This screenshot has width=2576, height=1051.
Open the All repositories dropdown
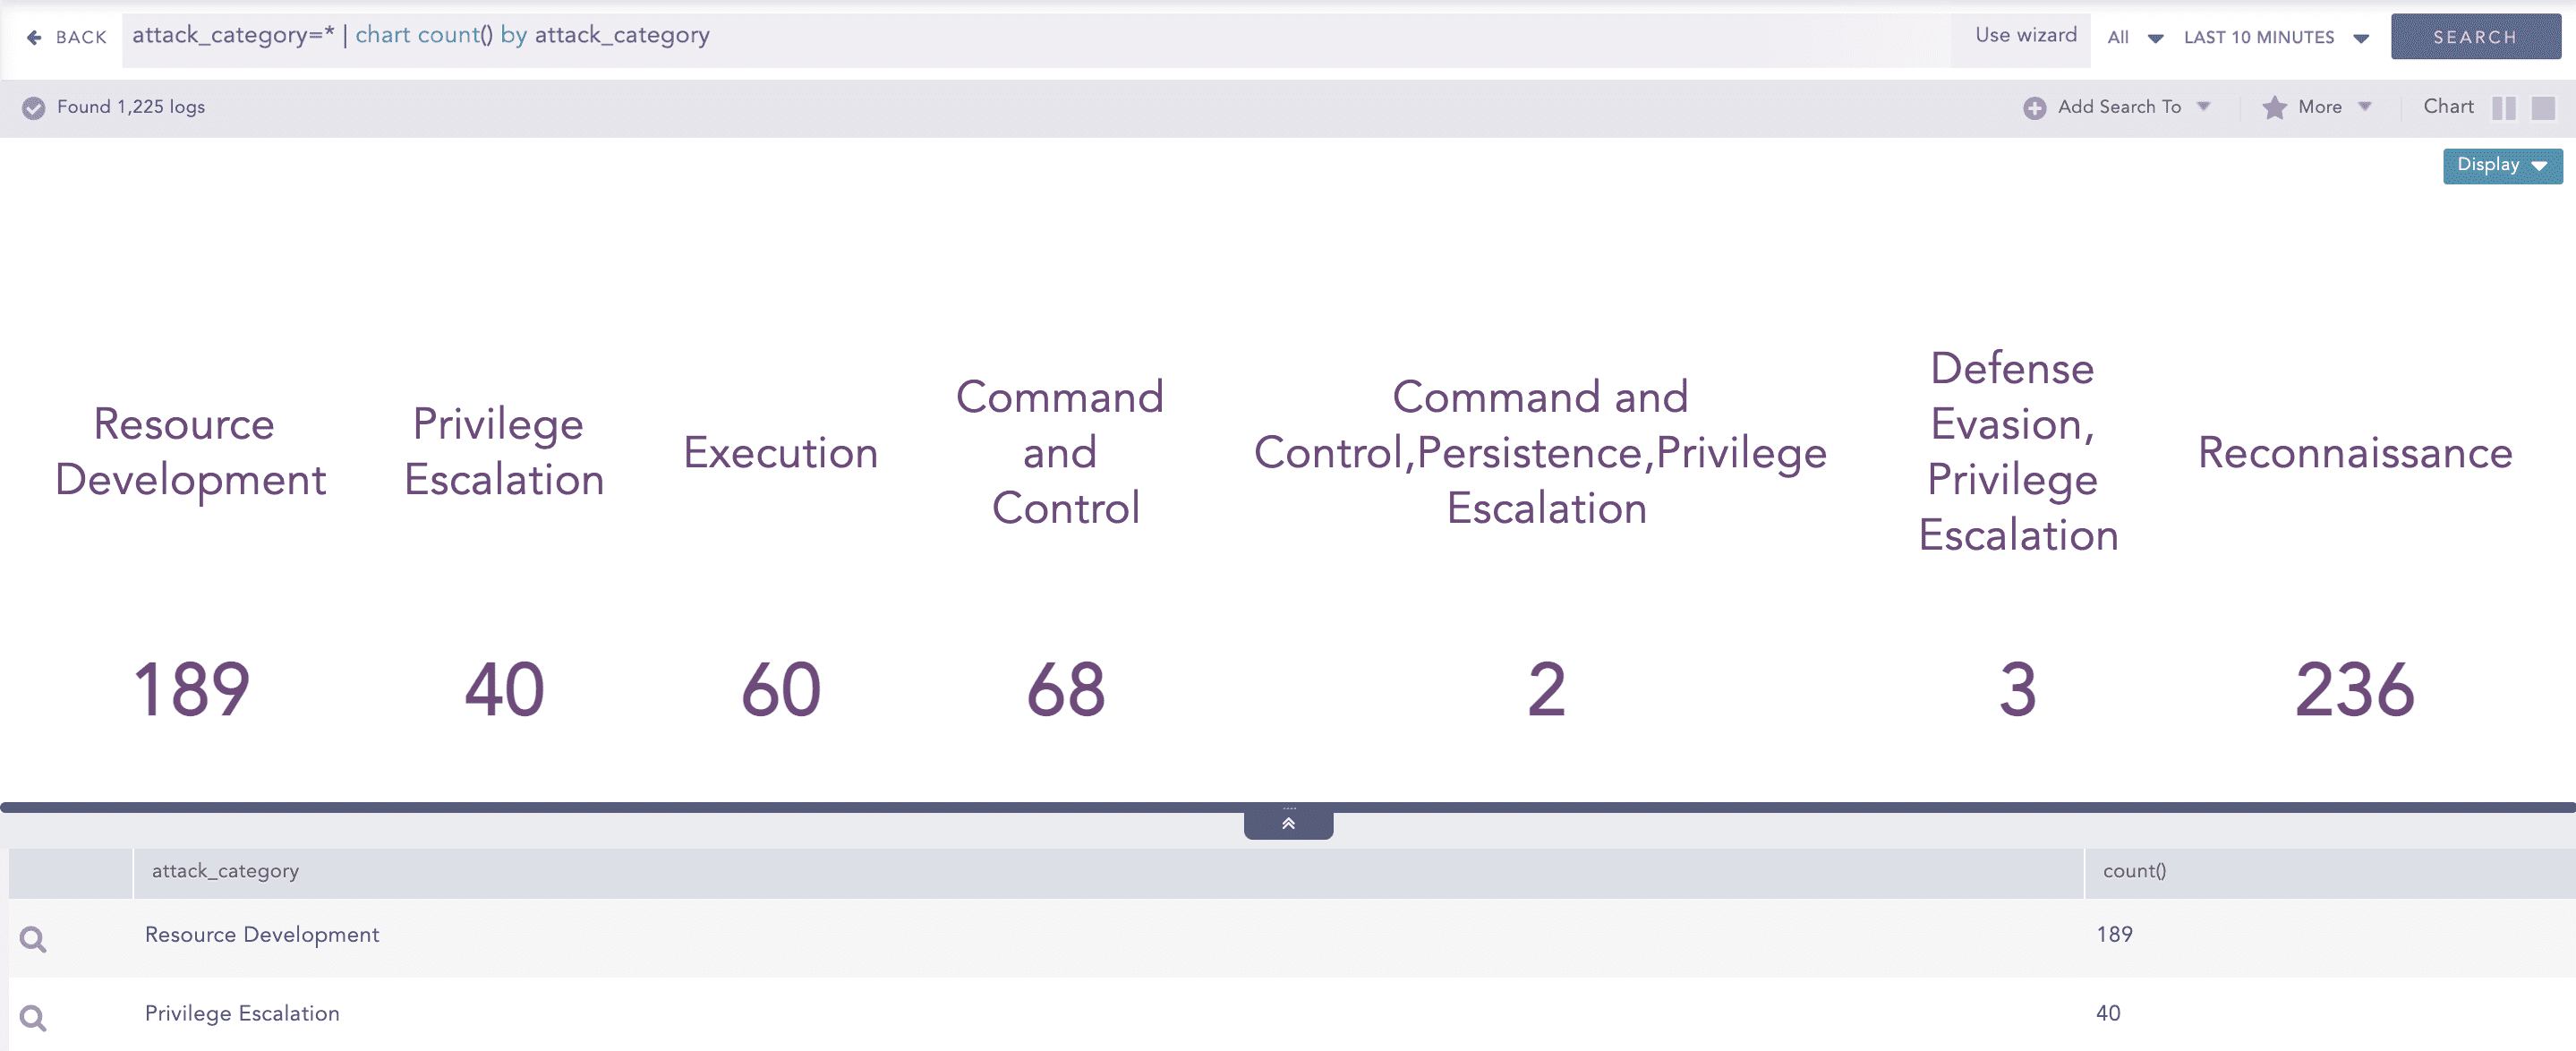point(2134,38)
